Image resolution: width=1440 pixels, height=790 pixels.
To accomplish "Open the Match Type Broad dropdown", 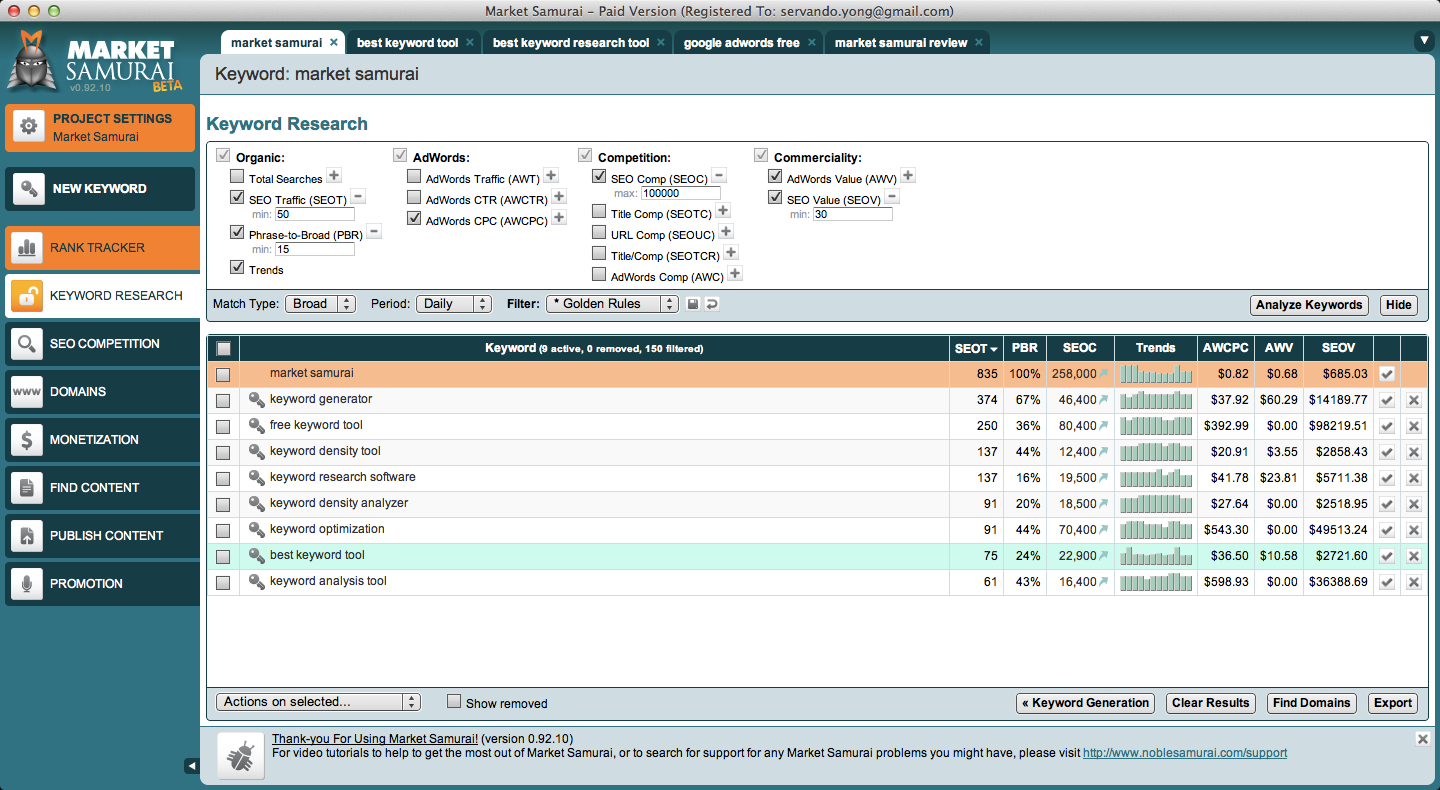I will tap(320, 304).
